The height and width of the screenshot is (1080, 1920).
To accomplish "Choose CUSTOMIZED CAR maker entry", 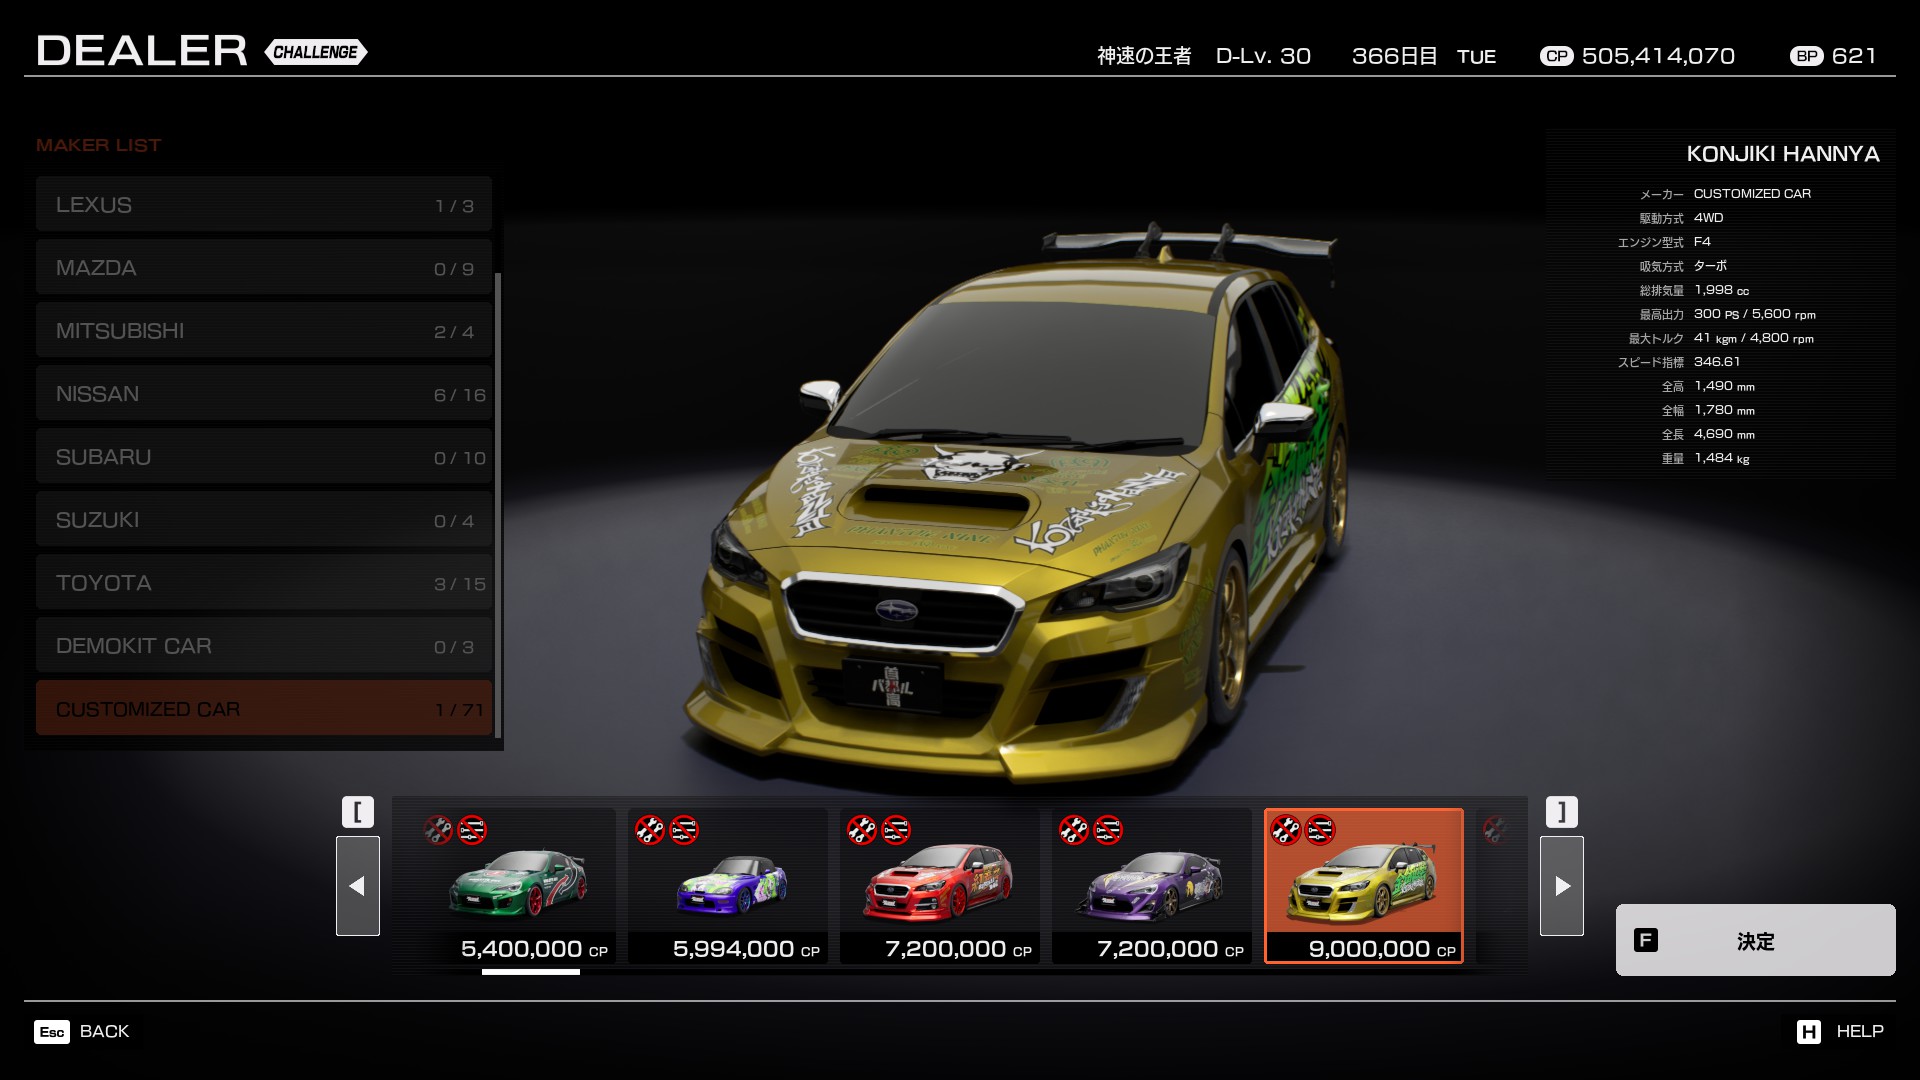I will 263,709.
